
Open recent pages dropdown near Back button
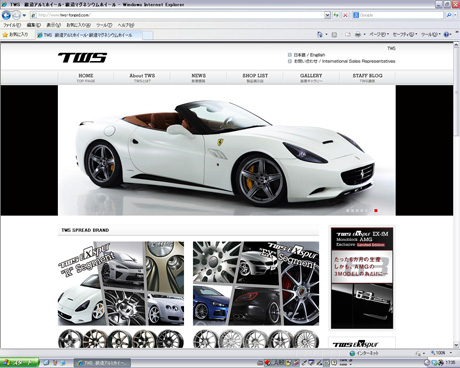pos(24,15)
